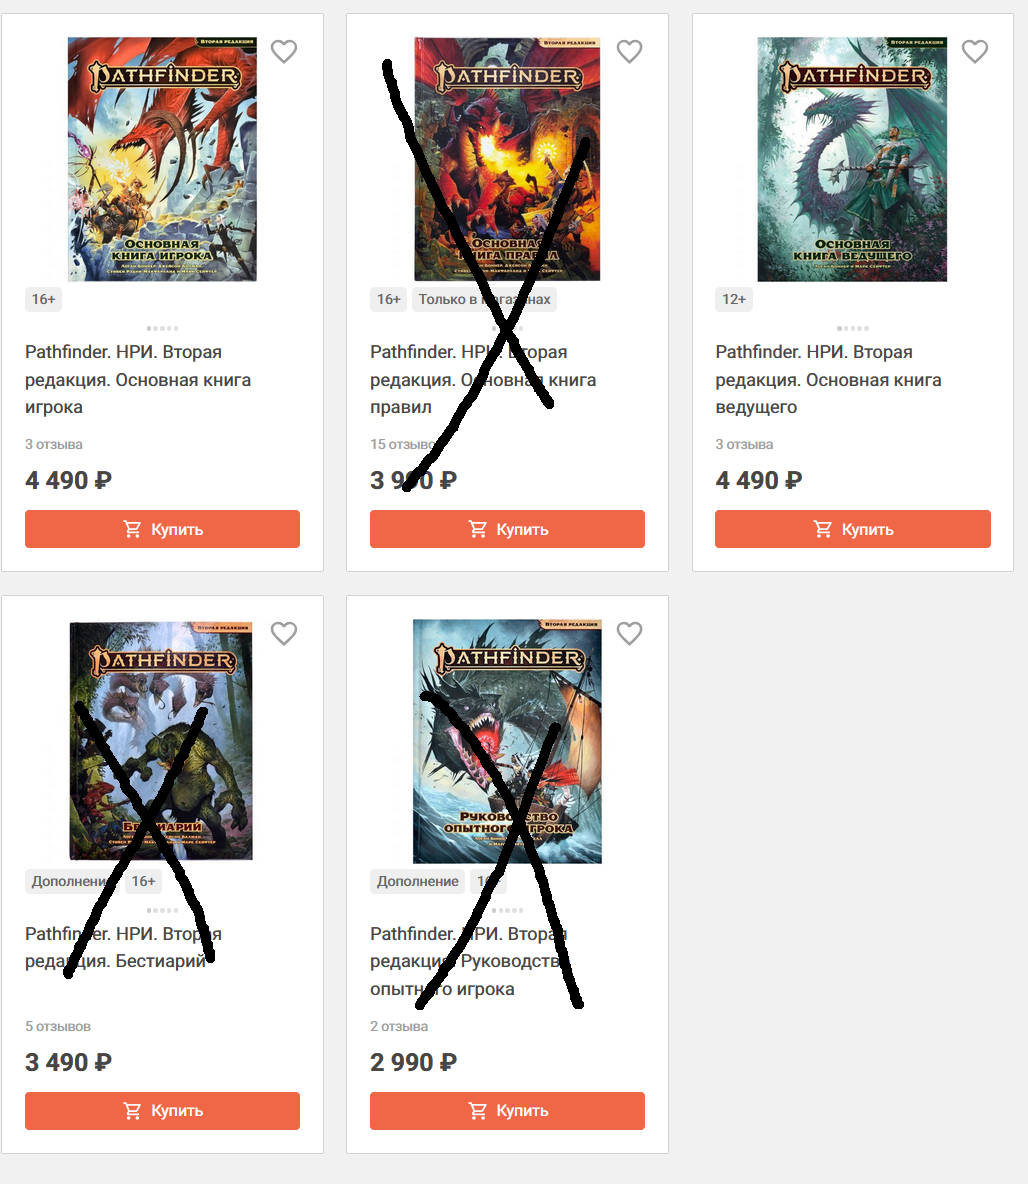This screenshot has height=1184, width=1028.
Task: Open the Основная книга игрока cover image
Action: pos(162,159)
